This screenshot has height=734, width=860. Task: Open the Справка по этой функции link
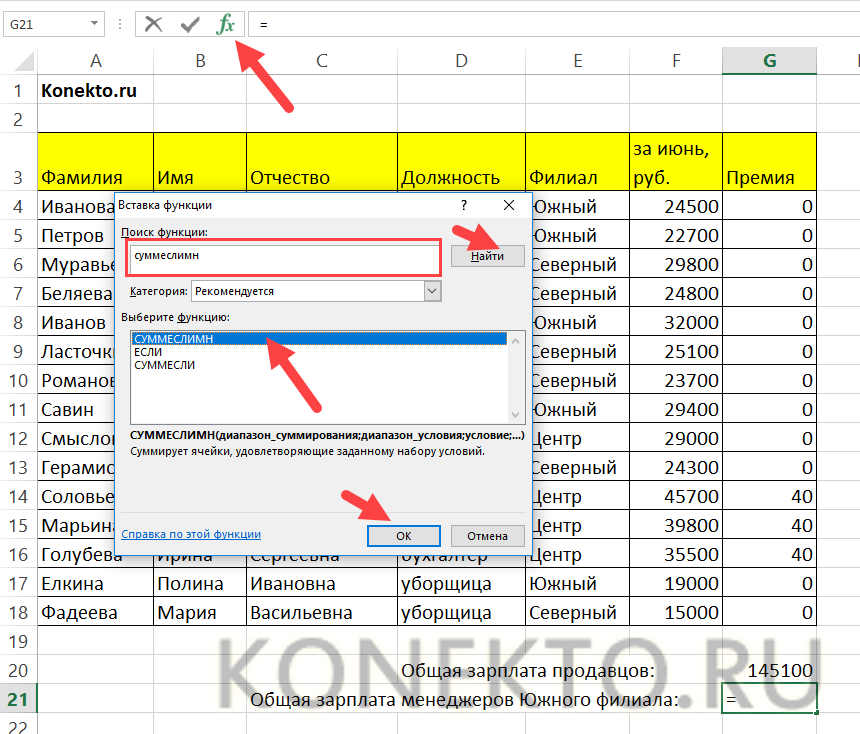(x=191, y=535)
